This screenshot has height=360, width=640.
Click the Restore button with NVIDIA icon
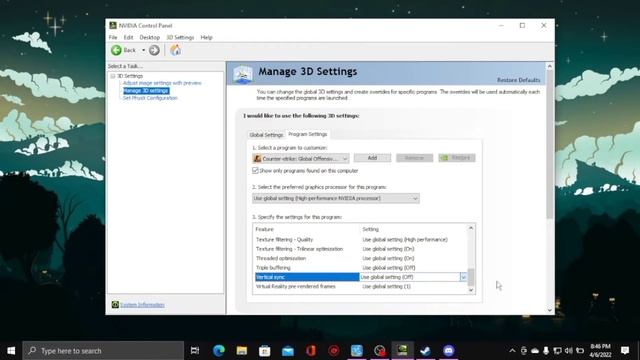coord(457,158)
